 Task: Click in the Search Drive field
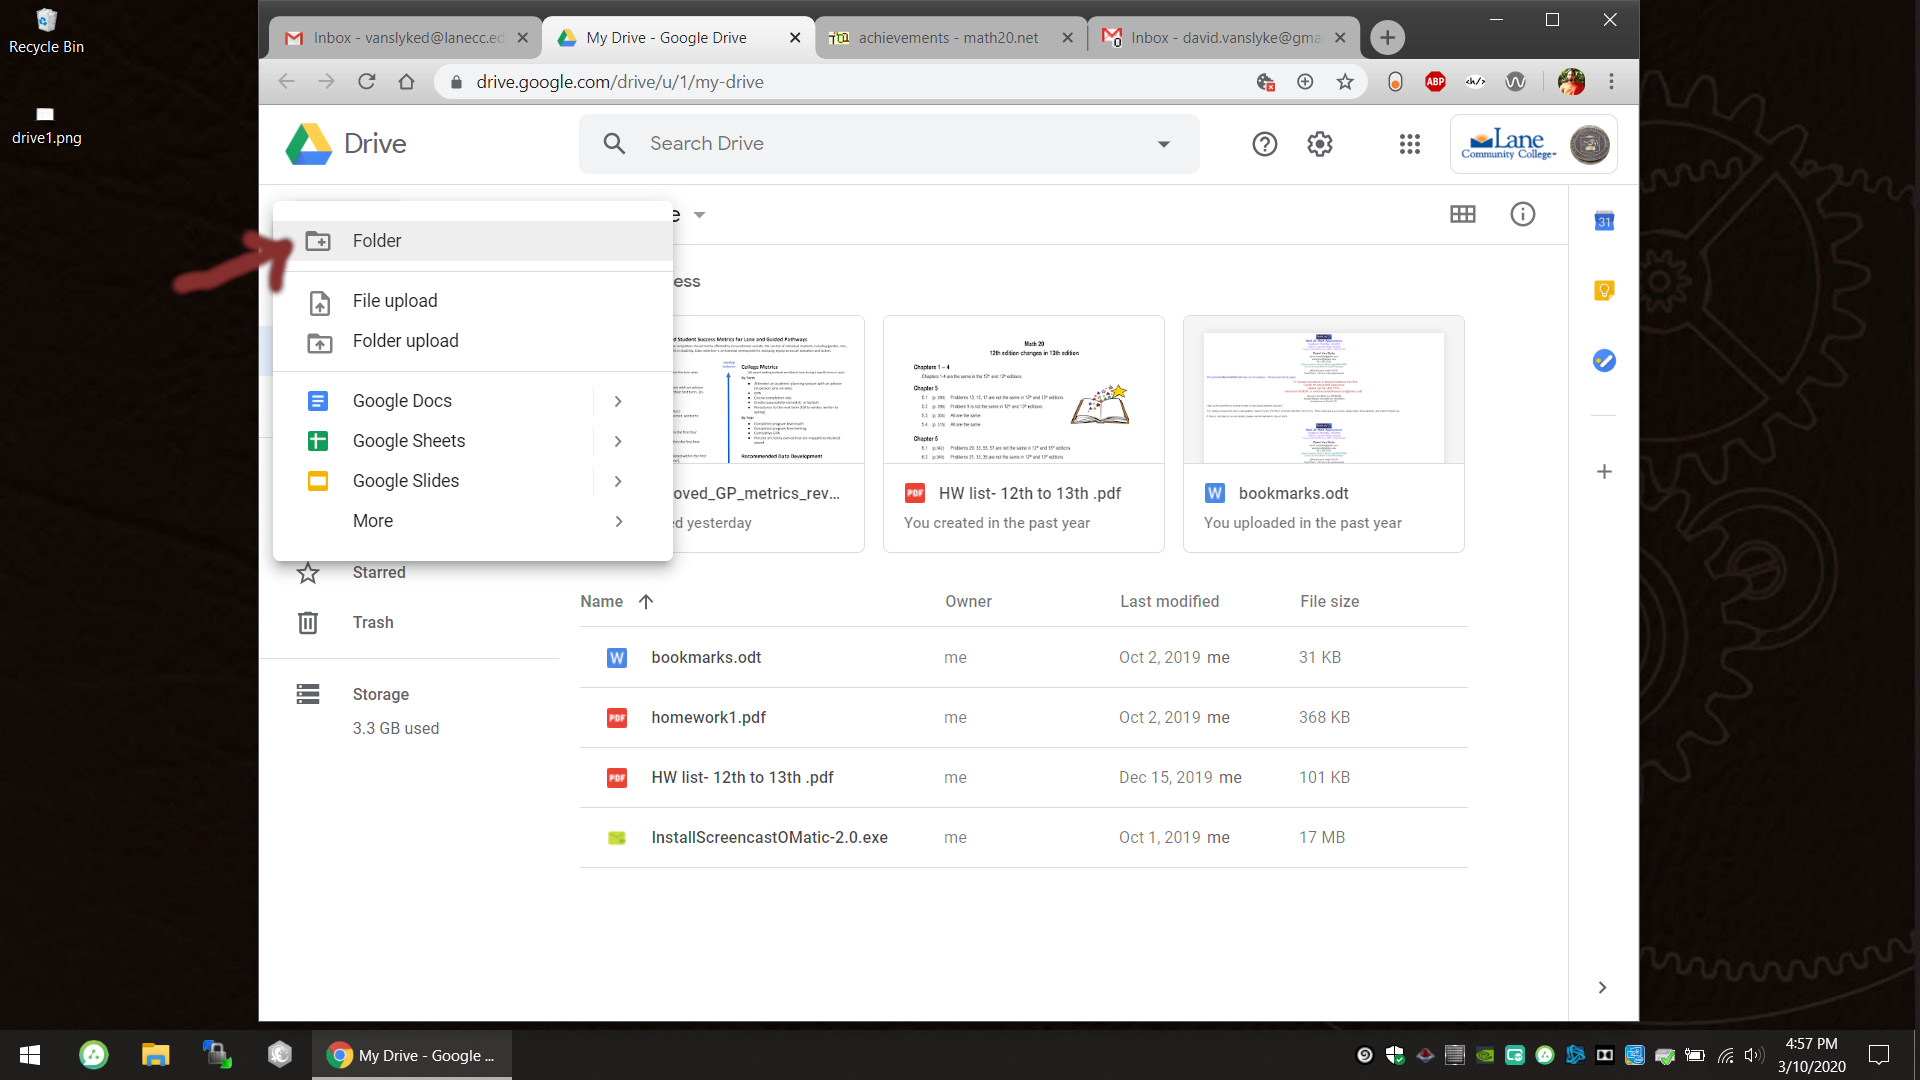889,144
